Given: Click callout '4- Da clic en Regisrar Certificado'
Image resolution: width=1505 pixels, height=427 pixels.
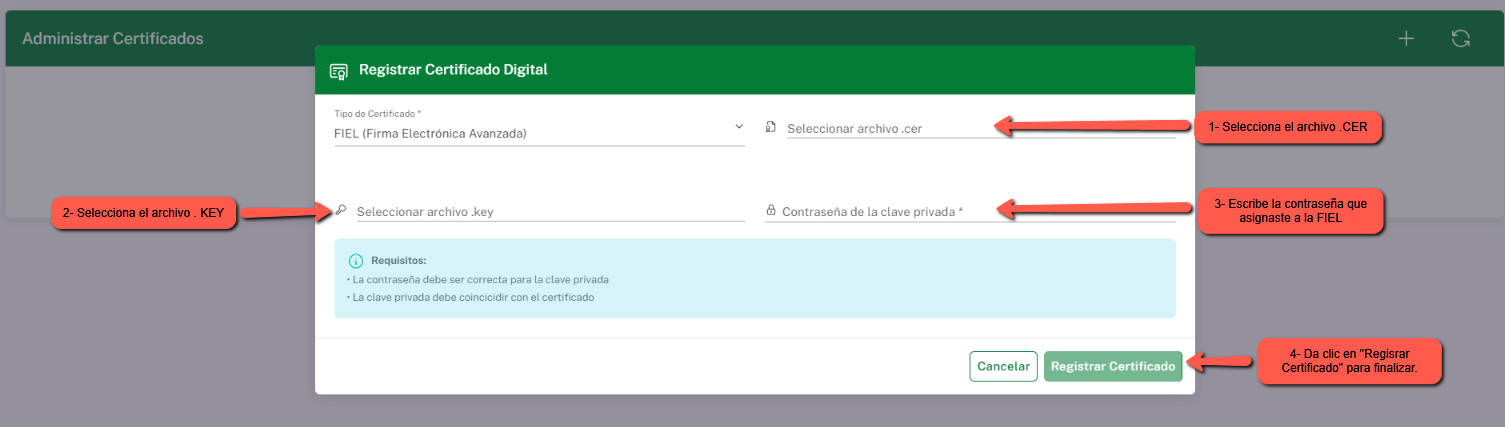Looking at the screenshot, I should 1348,361.
